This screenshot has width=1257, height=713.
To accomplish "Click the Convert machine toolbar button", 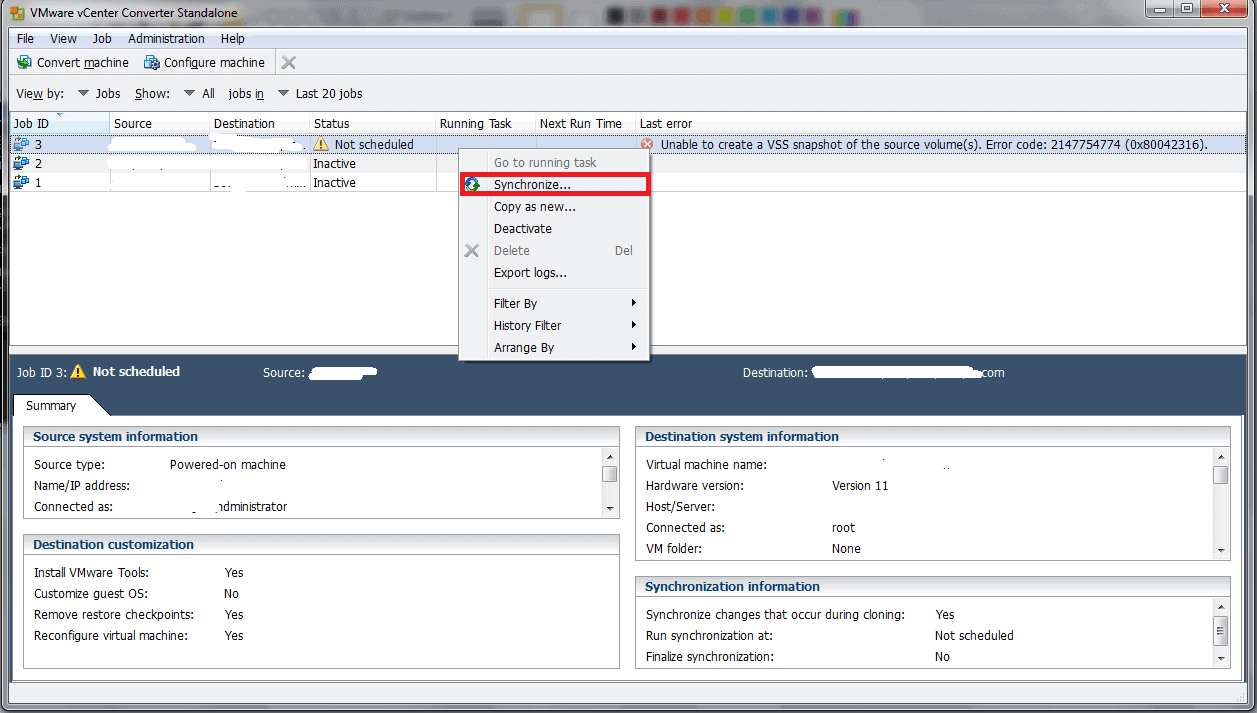I will pos(73,62).
